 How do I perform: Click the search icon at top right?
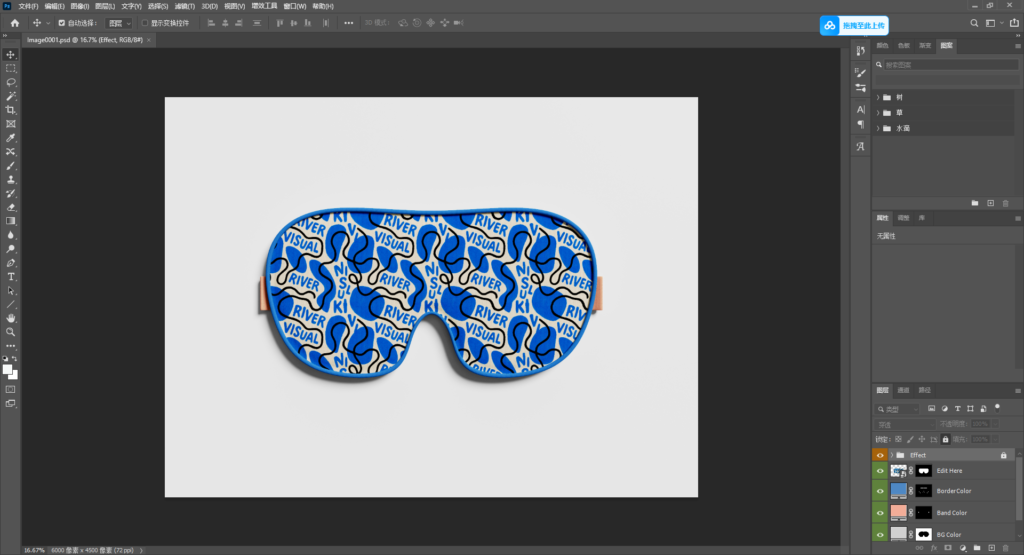click(x=974, y=23)
